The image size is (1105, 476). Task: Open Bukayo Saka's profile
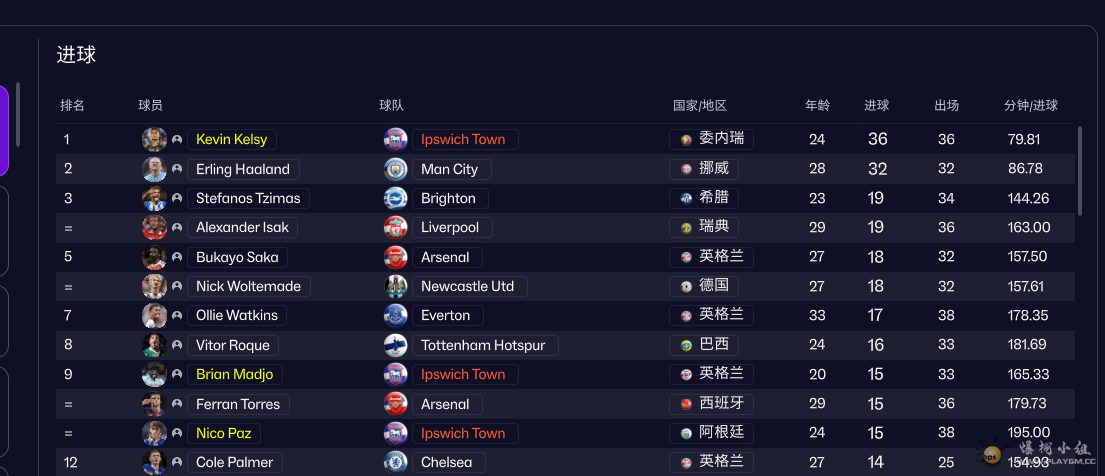(237, 257)
